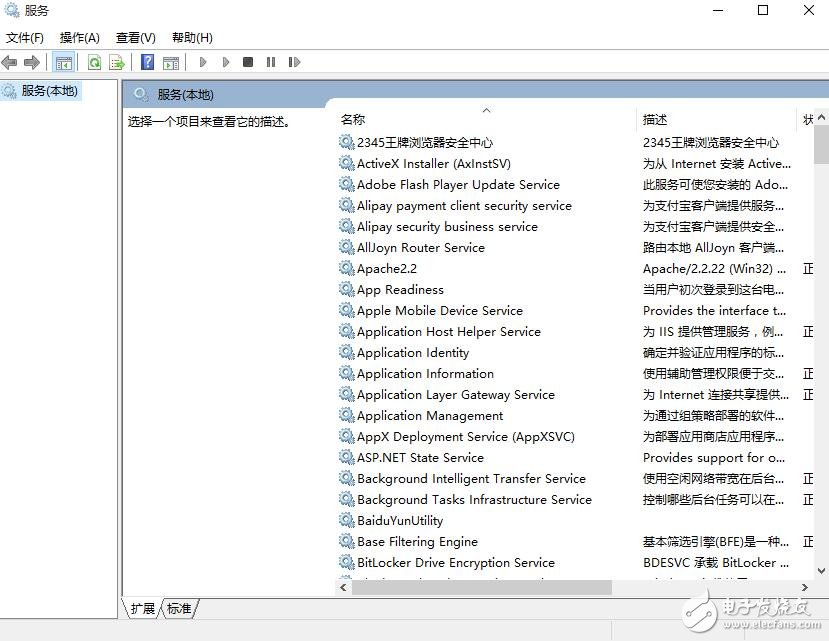Image resolution: width=829 pixels, height=641 pixels.
Task: Select 服务(本地) in the left tree pane
Action: (49, 91)
